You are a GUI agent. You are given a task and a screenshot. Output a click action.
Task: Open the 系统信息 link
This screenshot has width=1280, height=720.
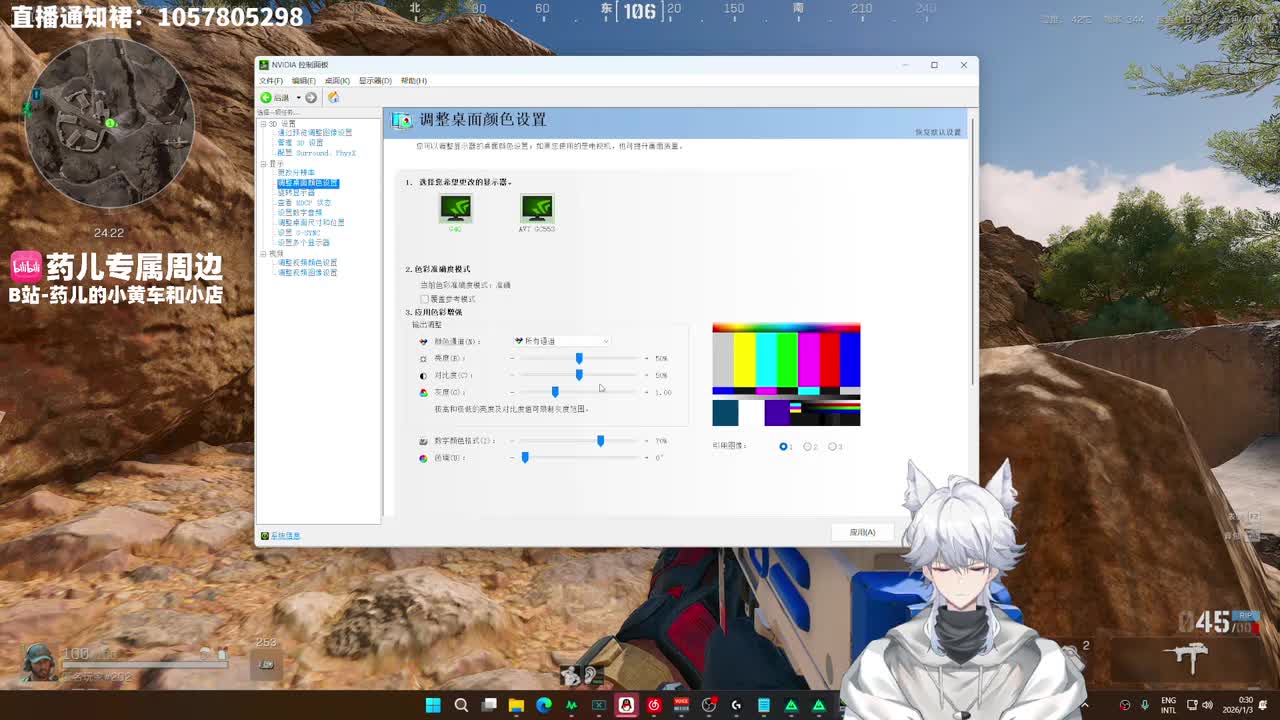(285, 536)
